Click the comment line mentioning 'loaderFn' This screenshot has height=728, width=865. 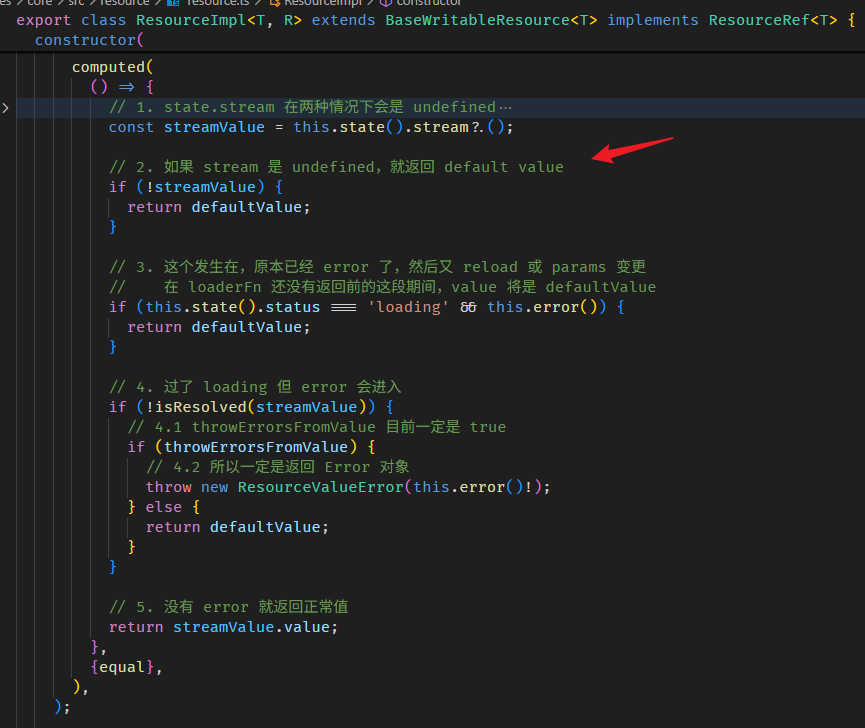383,287
